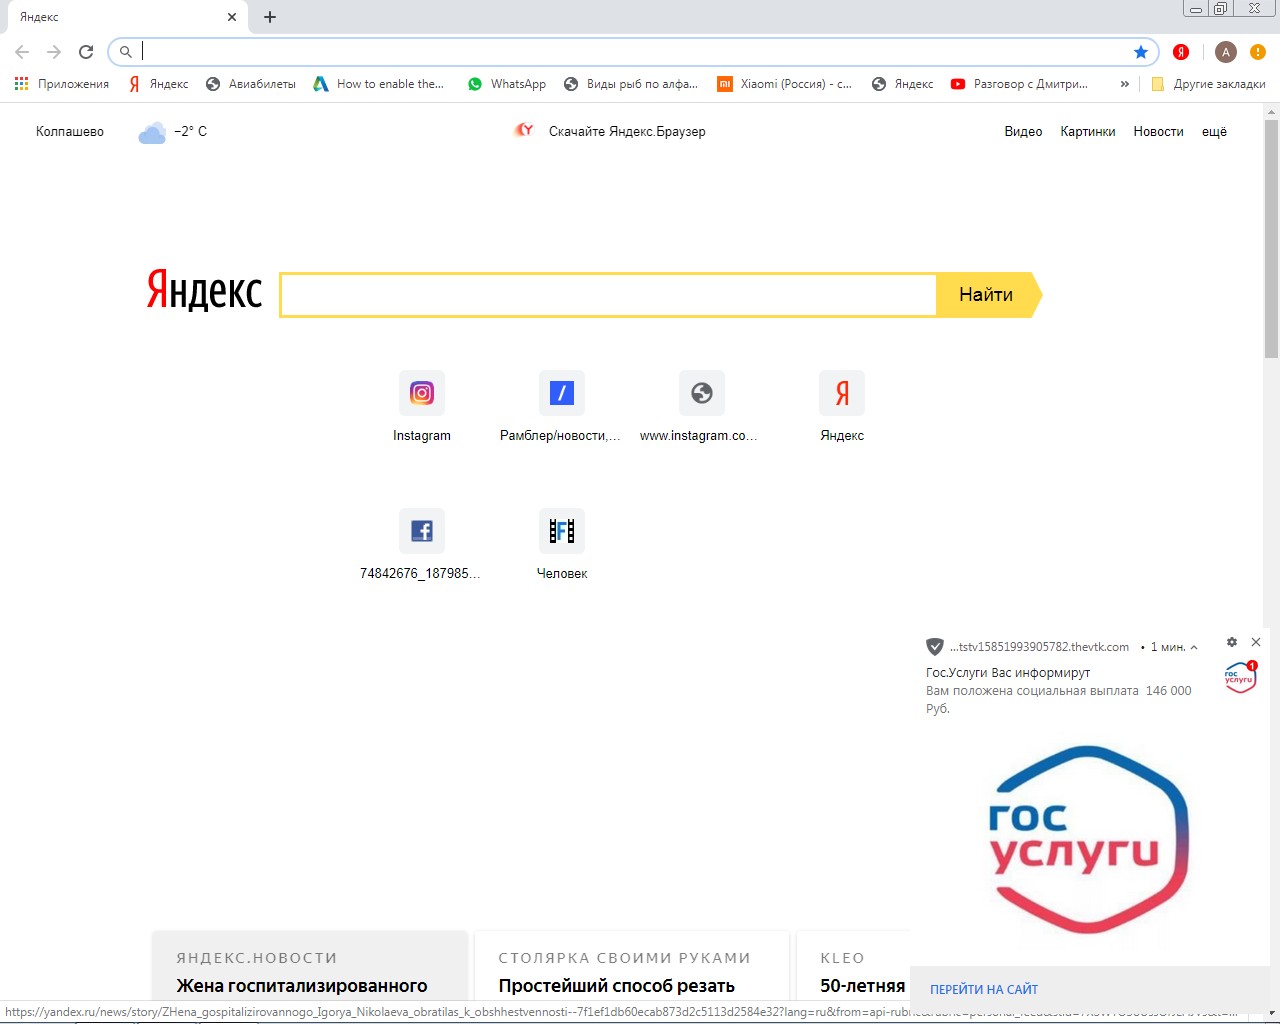Click the cloud weather icon
Viewport: 1280px width, 1024px height.
point(152,132)
